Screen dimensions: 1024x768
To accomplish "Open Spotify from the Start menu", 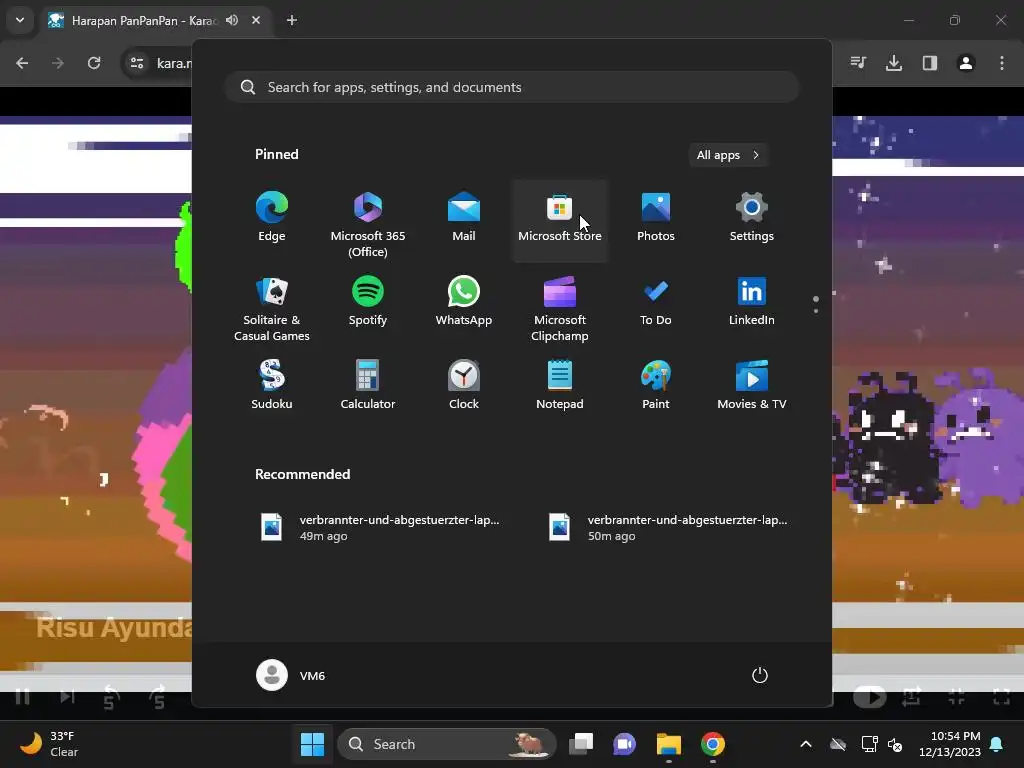I will pyautogui.click(x=368, y=304).
